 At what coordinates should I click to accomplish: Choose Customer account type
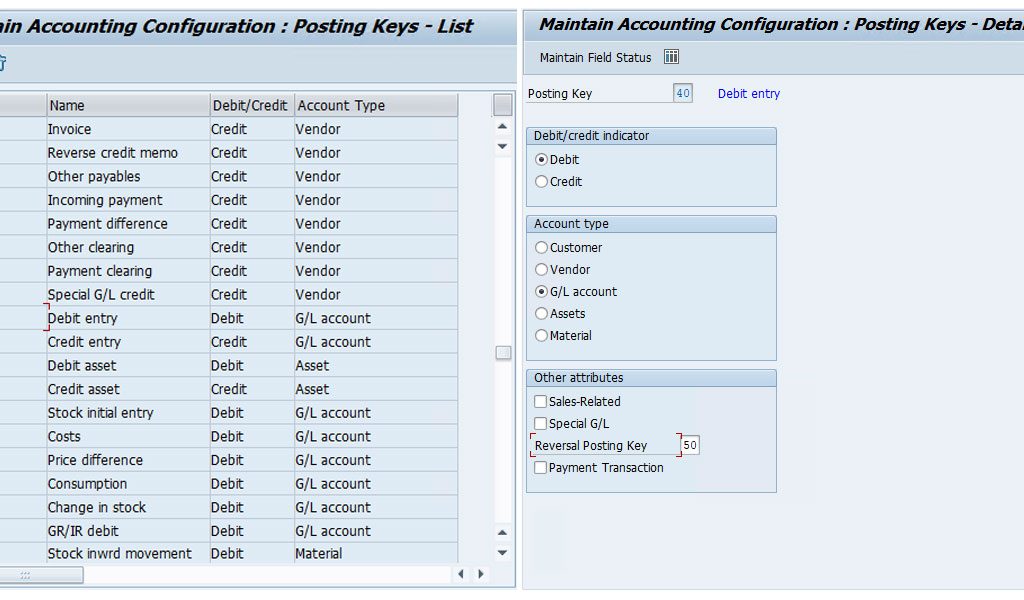click(541, 247)
